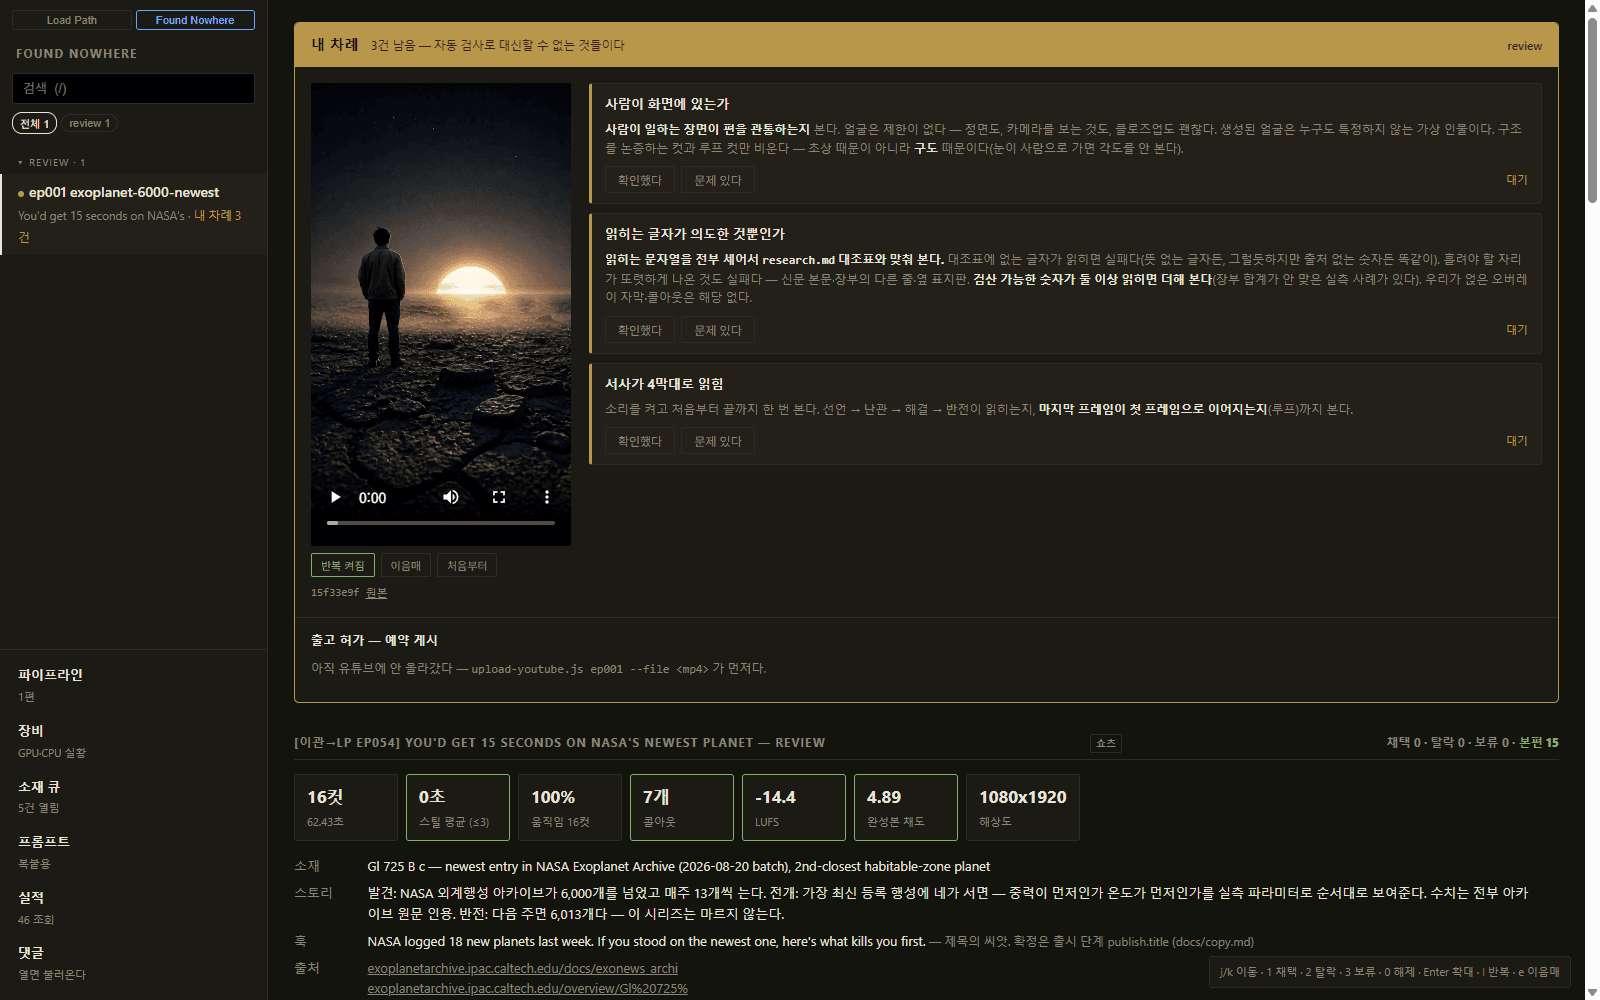This screenshot has height=1000, width=1600.
Task: Click the video progress bar
Action: coord(441,523)
